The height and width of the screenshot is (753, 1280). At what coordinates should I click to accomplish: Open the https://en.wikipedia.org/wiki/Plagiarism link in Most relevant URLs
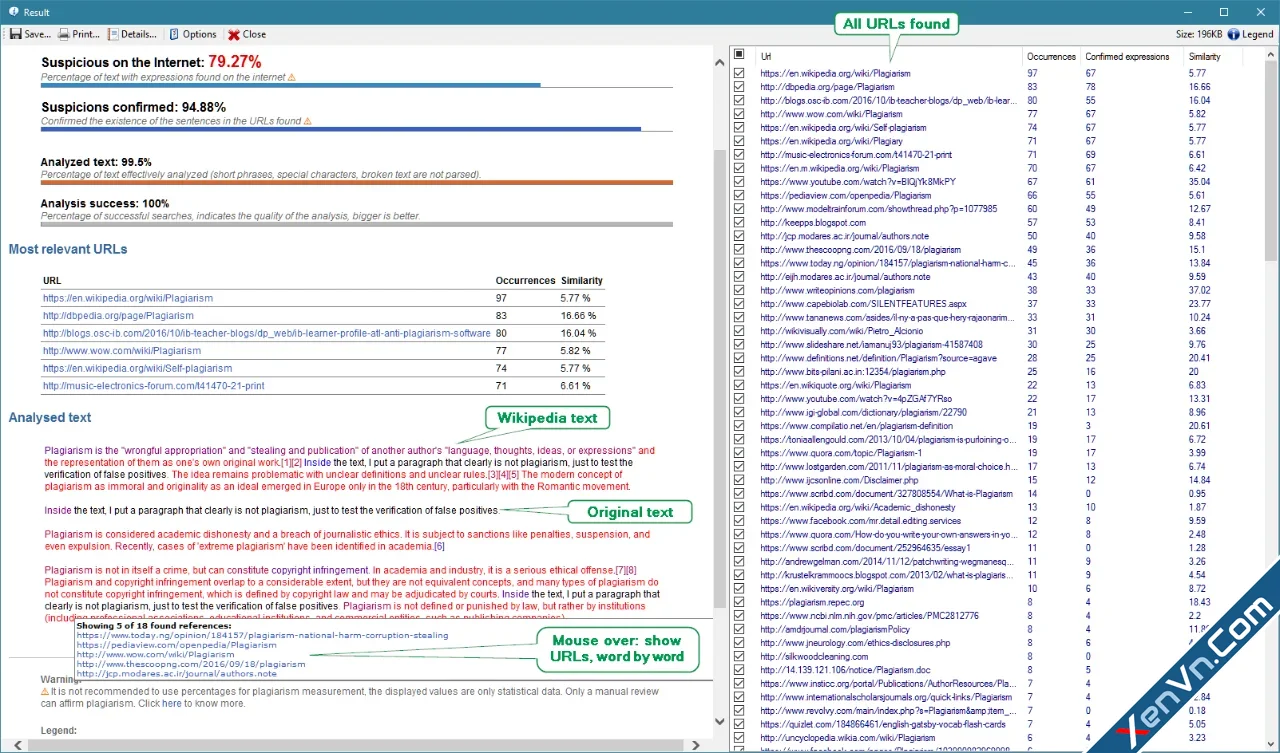(128, 298)
